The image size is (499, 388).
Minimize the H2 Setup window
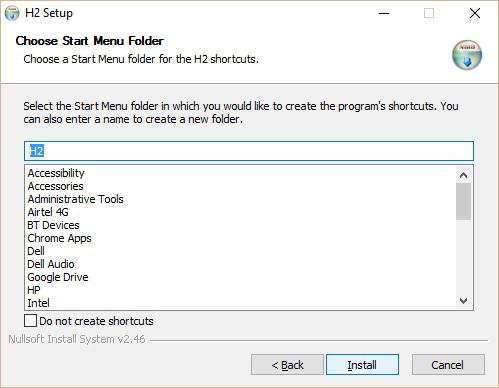click(x=384, y=13)
